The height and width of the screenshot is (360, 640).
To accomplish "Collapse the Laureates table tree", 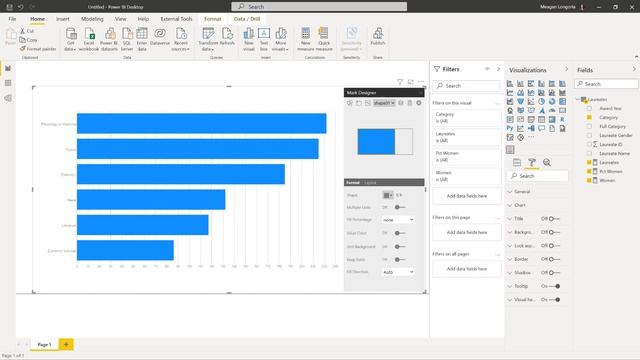I will tap(578, 100).
